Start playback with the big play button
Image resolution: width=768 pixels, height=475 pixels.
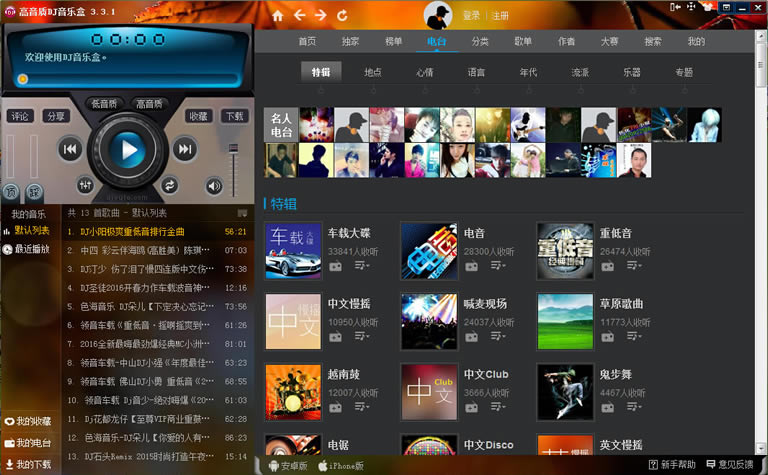pos(128,150)
